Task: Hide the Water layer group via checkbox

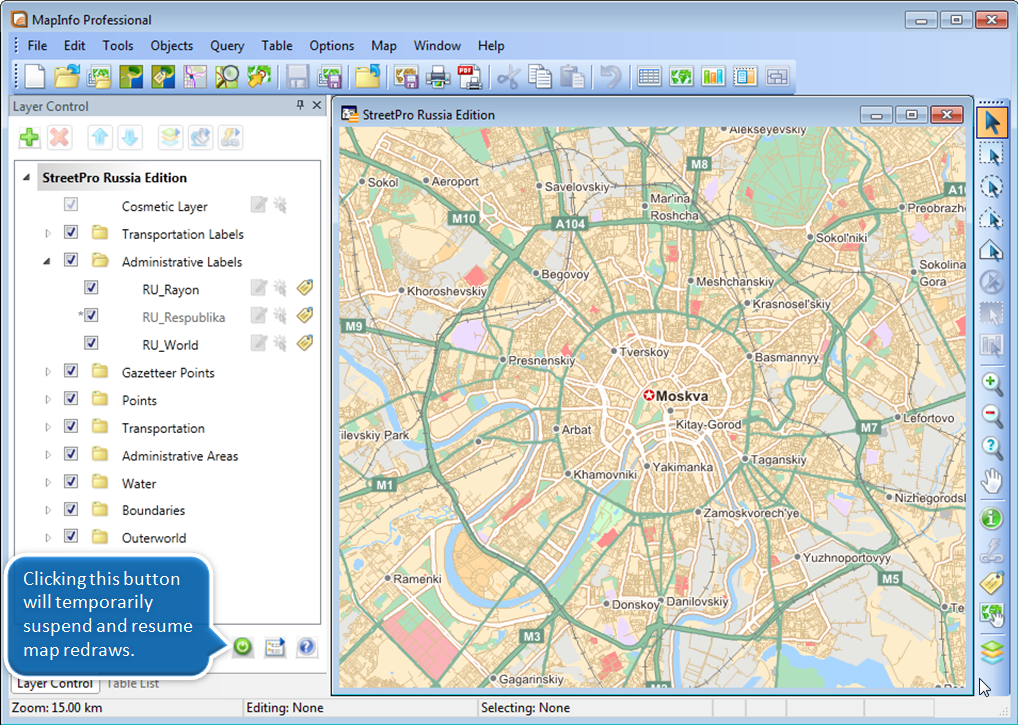Action: point(71,482)
